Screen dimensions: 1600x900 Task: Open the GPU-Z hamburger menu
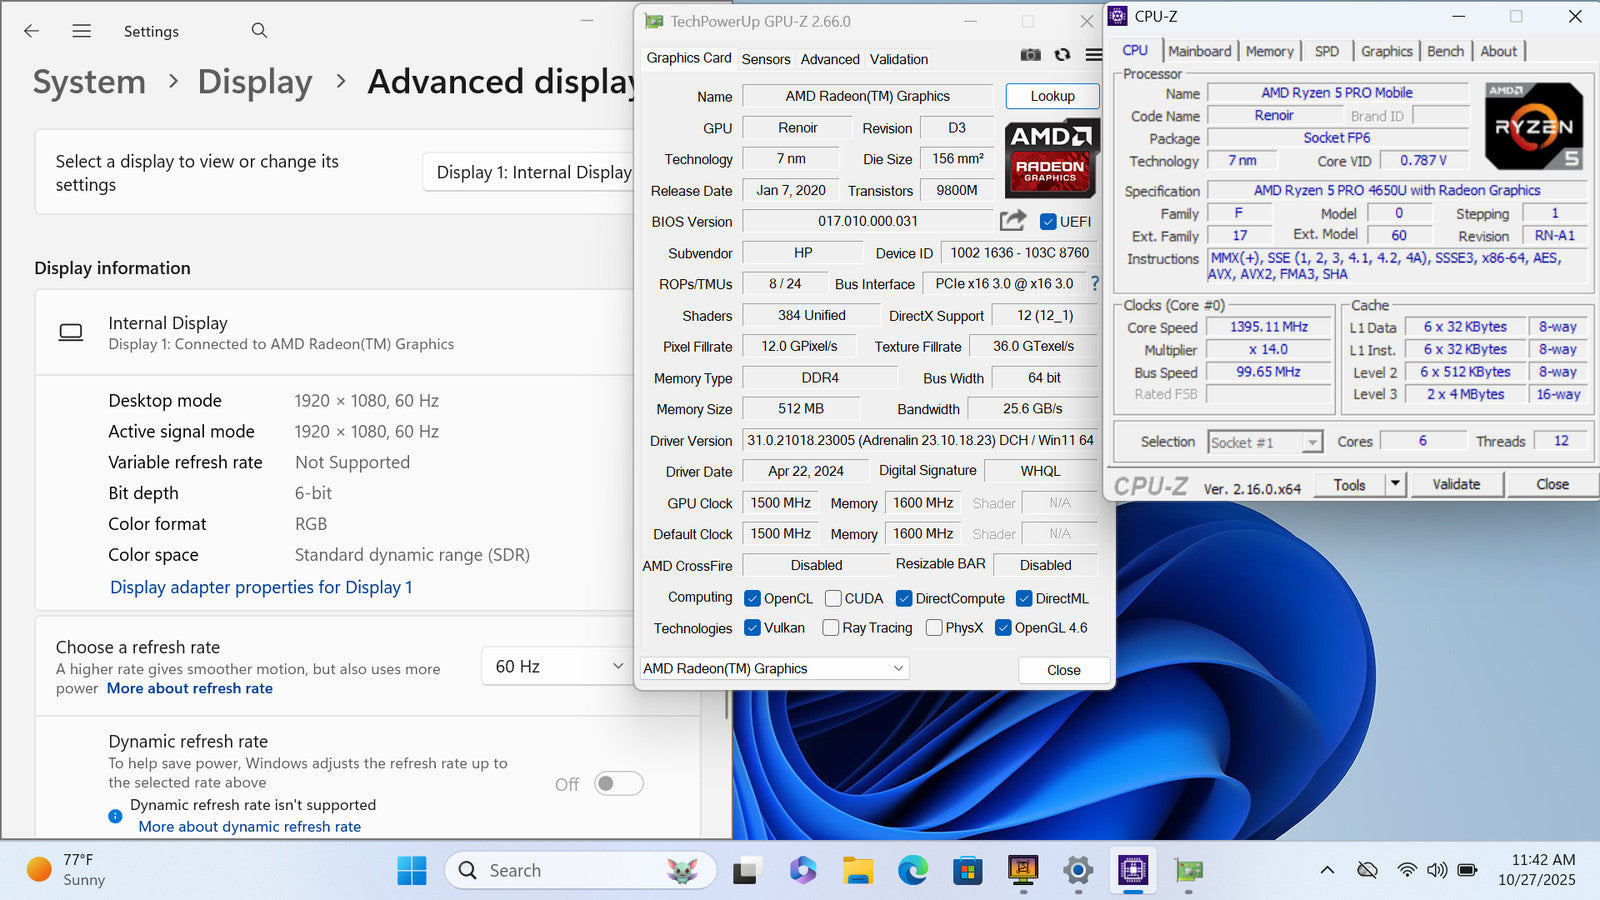click(x=1094, y=55)
